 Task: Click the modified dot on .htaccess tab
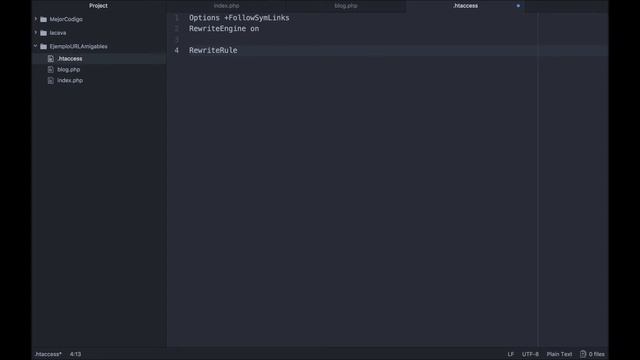[518, 6]
